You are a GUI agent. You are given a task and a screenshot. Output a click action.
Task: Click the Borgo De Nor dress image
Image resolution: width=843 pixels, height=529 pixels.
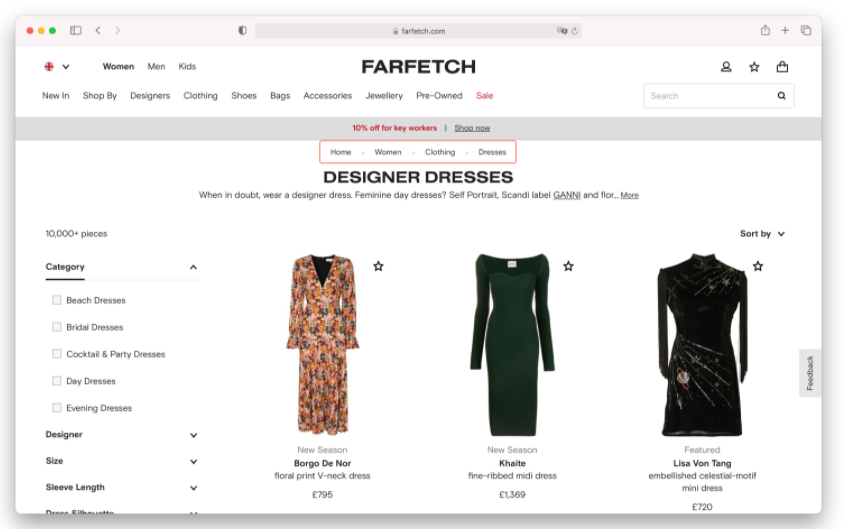[322, 345]
